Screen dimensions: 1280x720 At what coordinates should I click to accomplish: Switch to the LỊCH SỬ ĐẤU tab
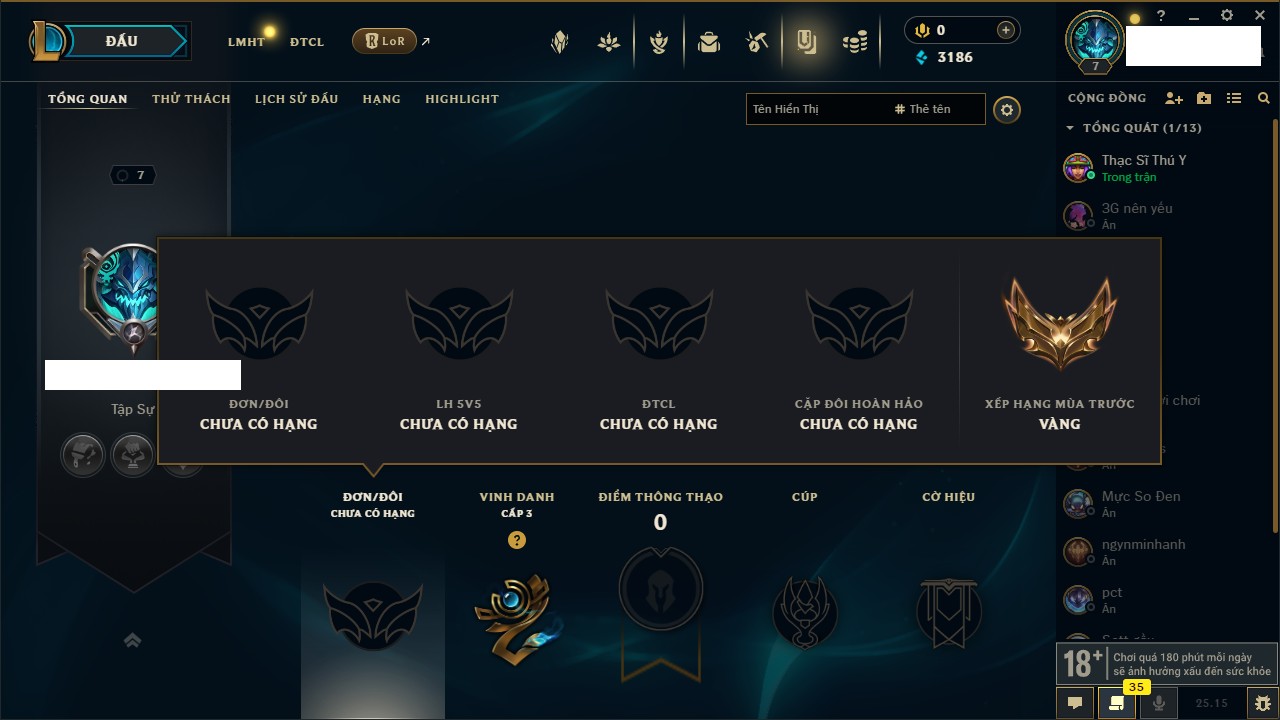296,99
